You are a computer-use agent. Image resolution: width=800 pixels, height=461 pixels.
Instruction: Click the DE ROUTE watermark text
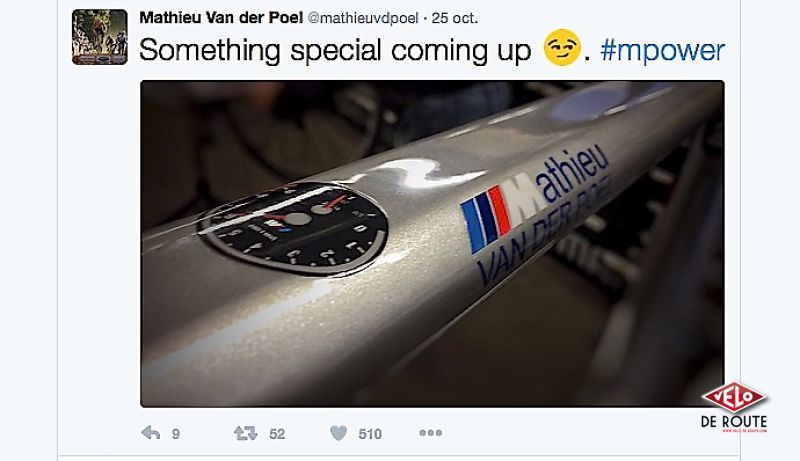pyautogui.click(x=734, y=422)
